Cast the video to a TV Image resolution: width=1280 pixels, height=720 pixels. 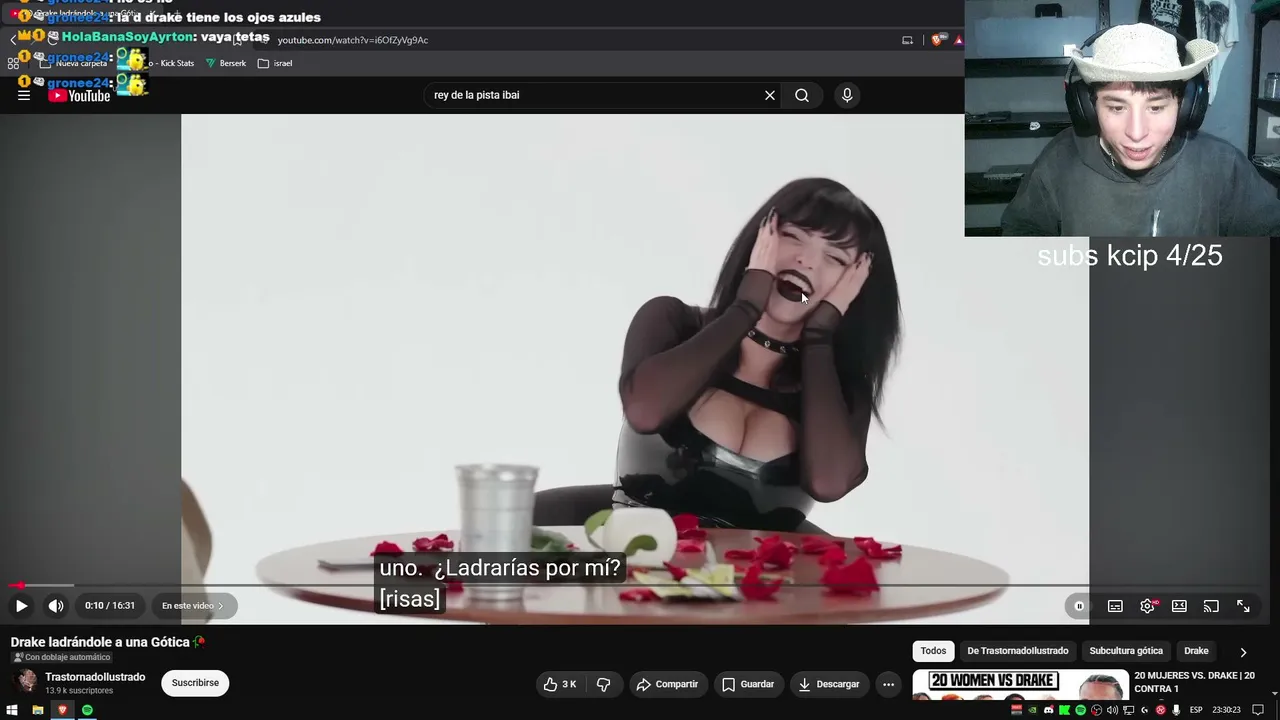pos(1211,606)
